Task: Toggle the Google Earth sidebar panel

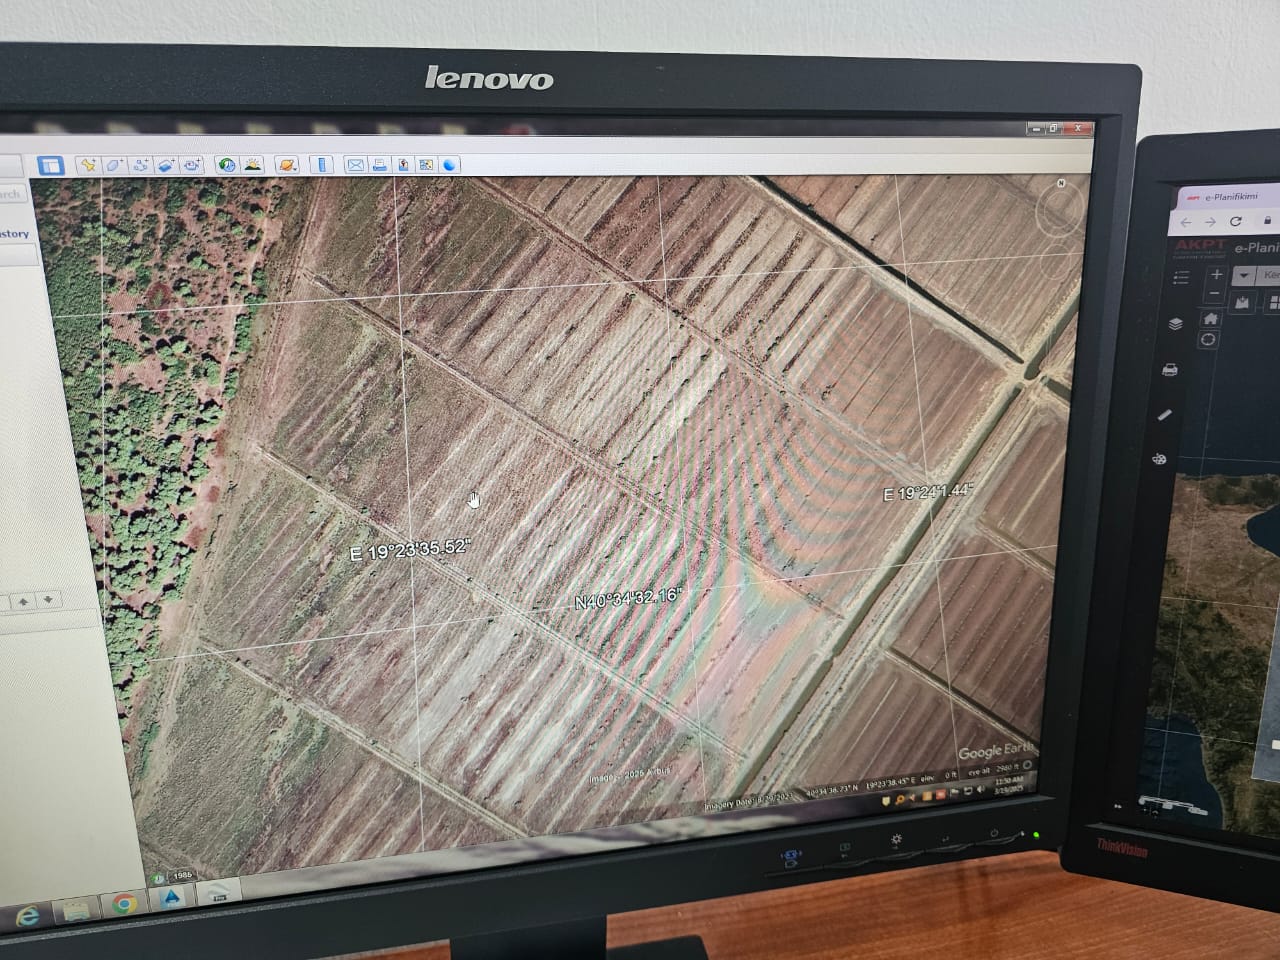Action: tap(51, 166)
